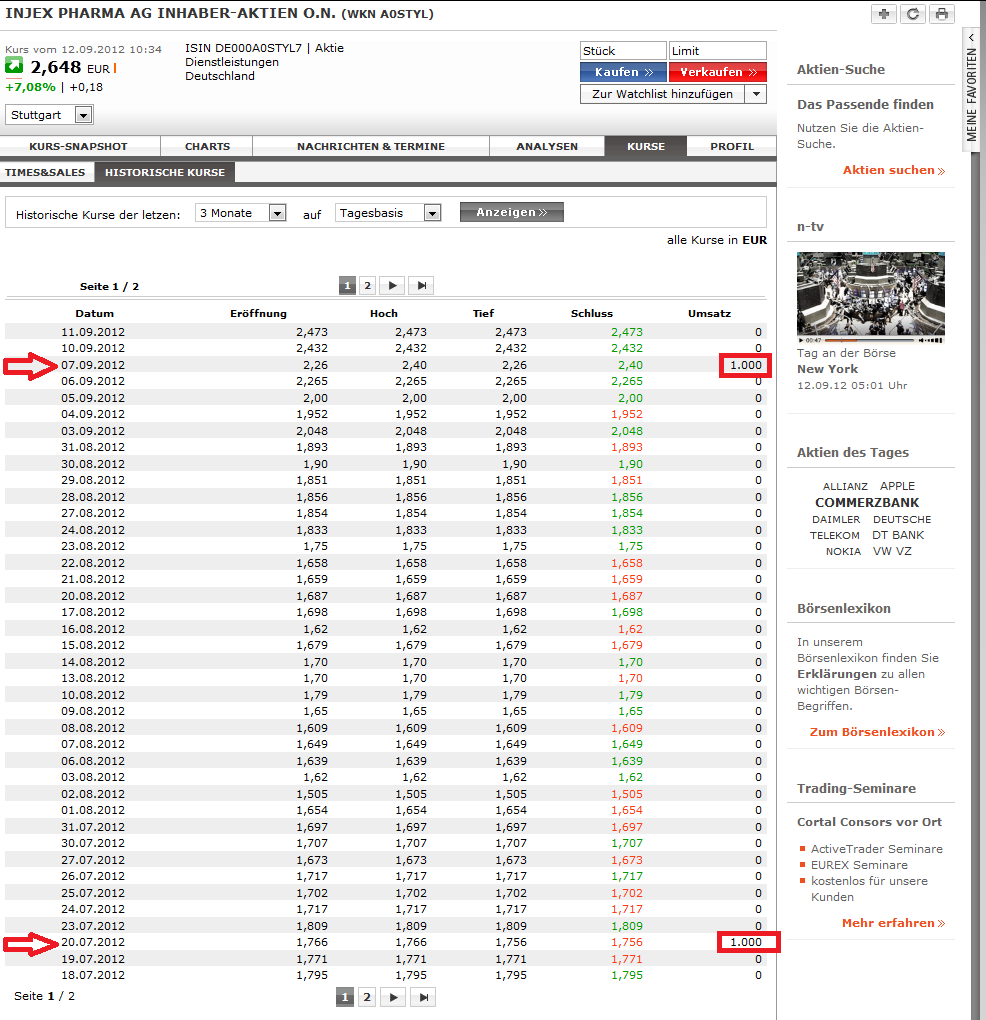Click the refresh icon at top right

tap(913, 14)
